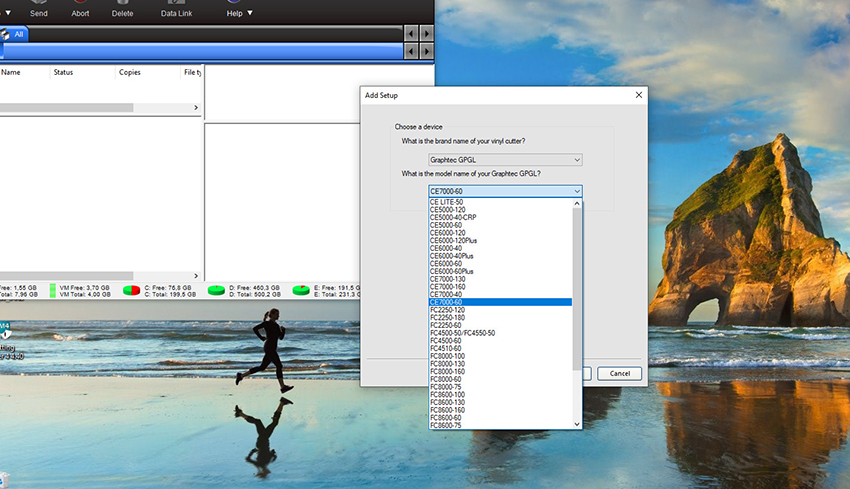Click the D: drive pie chart icon
Screen dimensions: 850x489
coord(216,291)
